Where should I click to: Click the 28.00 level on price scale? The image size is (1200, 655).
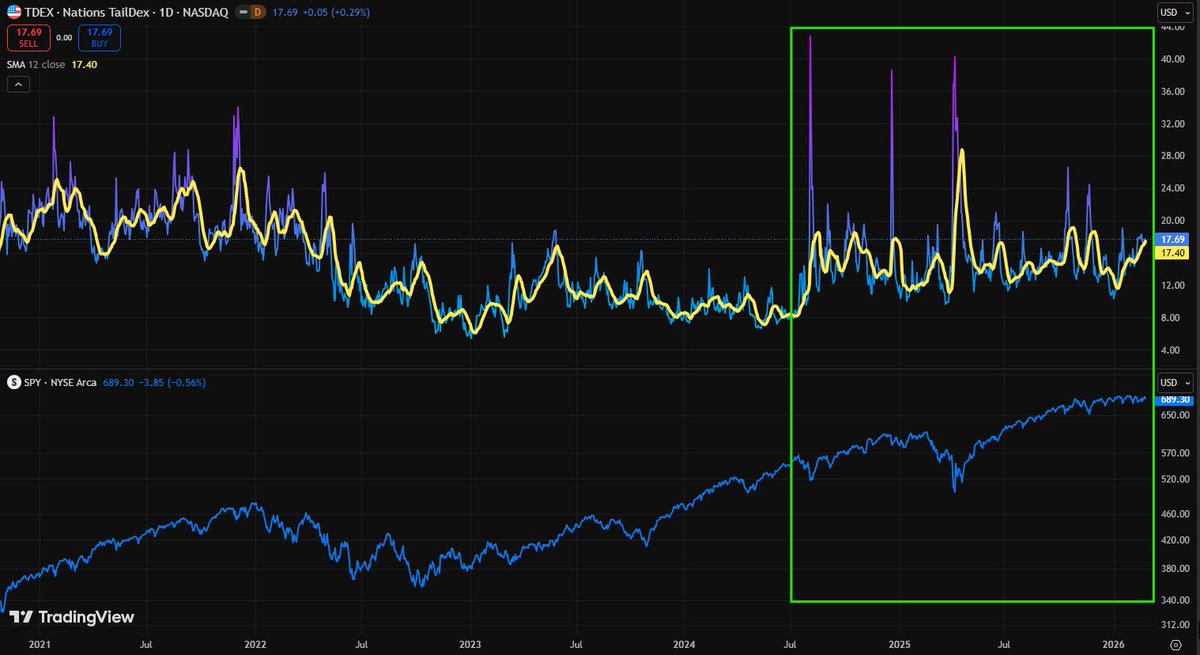click(1172, 156)
